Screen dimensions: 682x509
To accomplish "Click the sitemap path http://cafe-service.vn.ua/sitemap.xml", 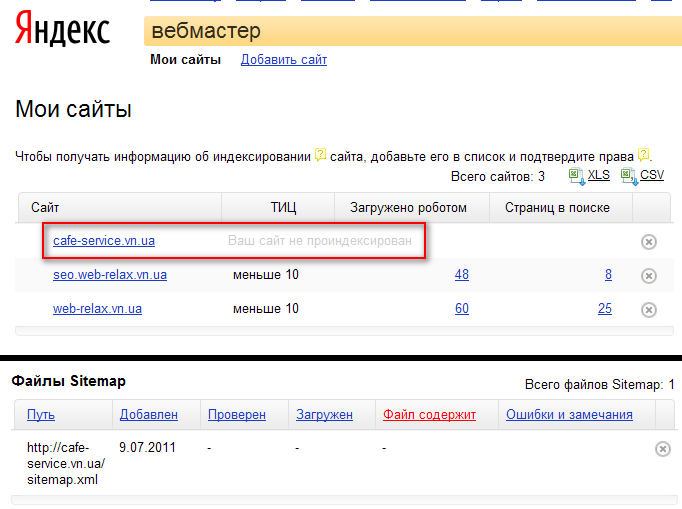I will (66, 464).
